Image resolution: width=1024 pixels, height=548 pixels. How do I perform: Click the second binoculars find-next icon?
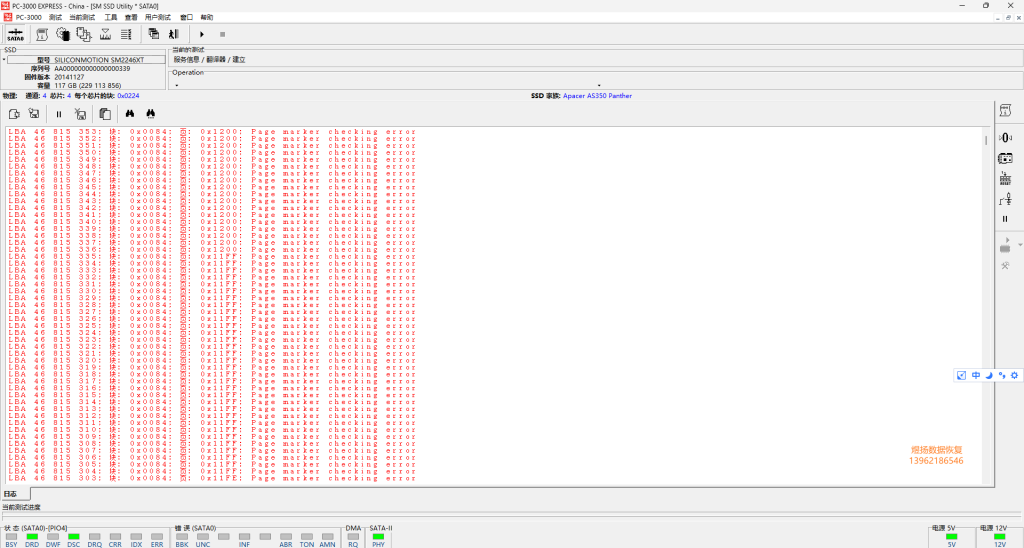tap(151, 114)
